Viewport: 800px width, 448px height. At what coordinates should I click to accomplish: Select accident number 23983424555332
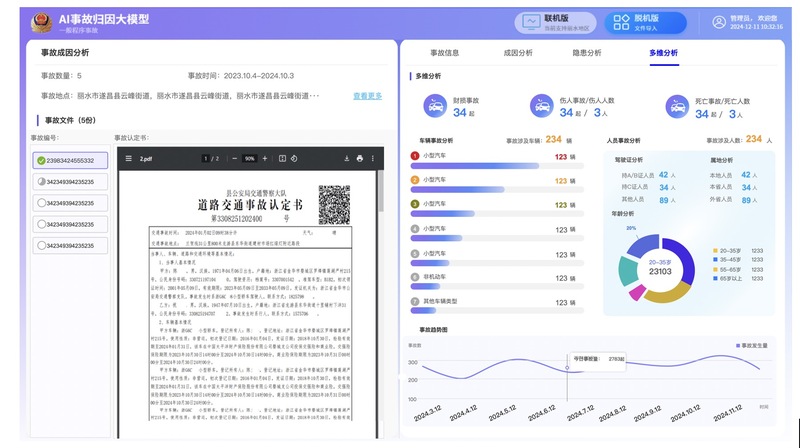pyautogui.click(x=70, y=160)
